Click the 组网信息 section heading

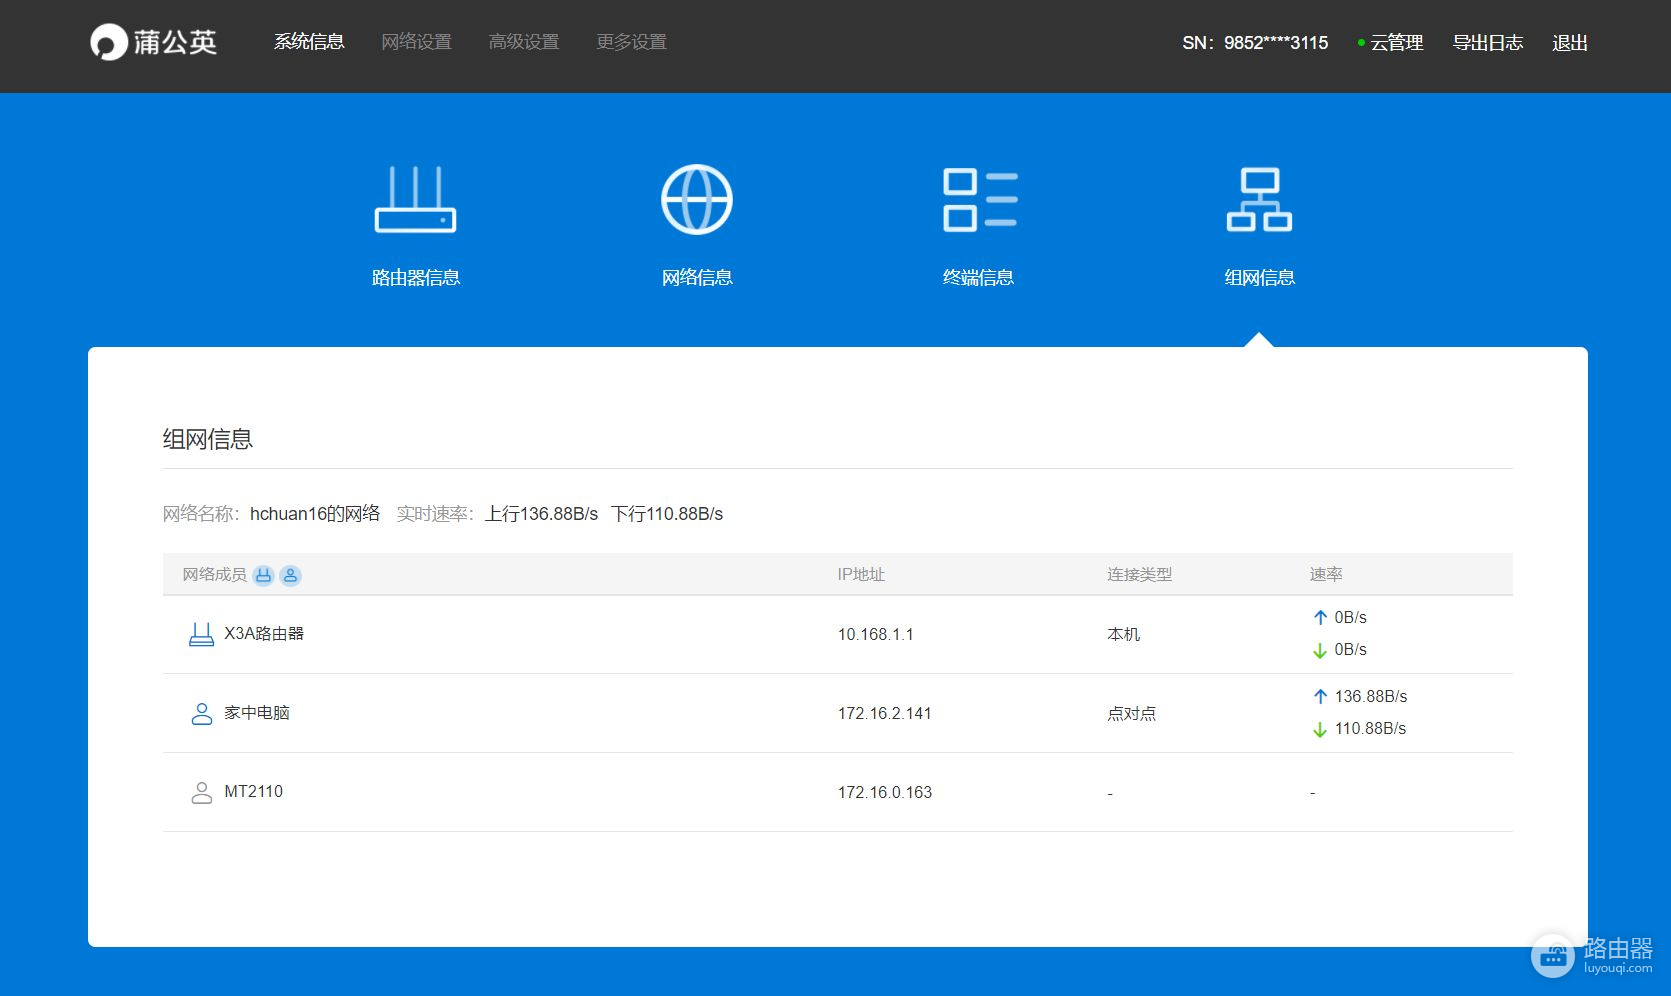208,439
